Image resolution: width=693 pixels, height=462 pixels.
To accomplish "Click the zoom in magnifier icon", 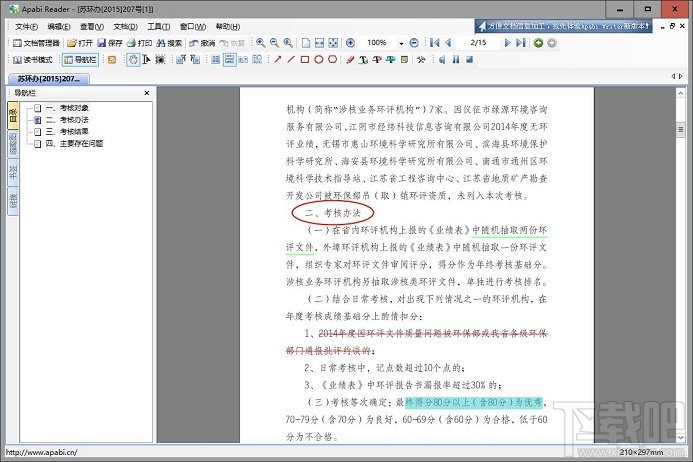I will (261, 42).
